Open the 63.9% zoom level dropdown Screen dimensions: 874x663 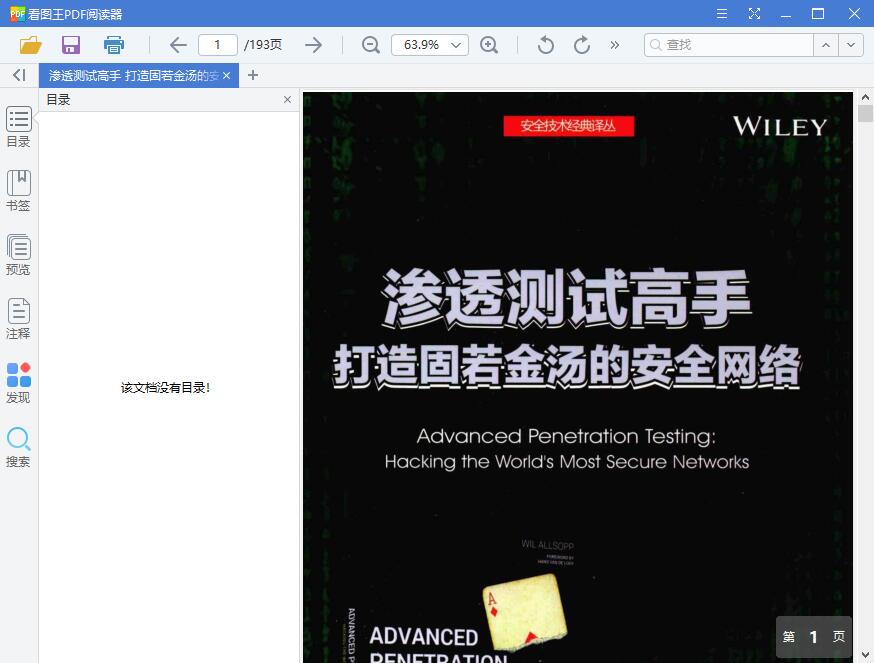pos(429,45)
